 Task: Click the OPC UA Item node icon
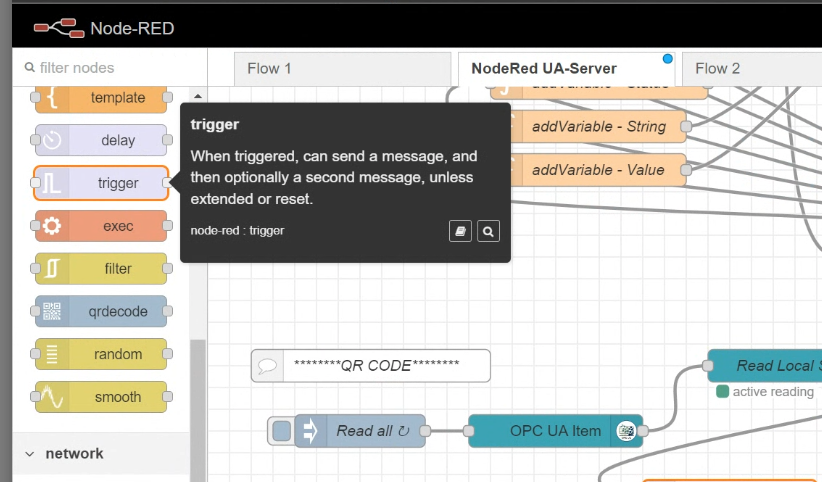pyautogui.click(x=626, y=431)
